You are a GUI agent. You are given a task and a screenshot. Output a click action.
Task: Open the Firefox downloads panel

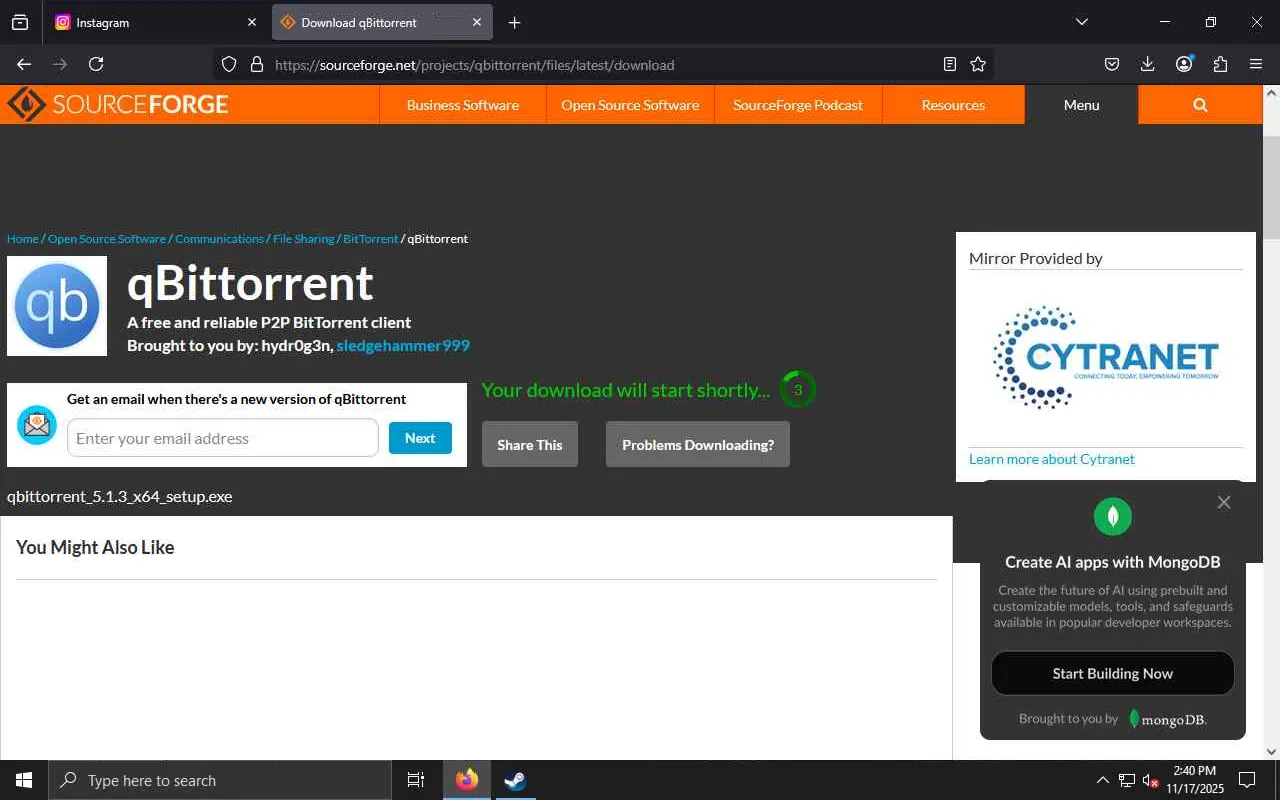pos(1148,64)
